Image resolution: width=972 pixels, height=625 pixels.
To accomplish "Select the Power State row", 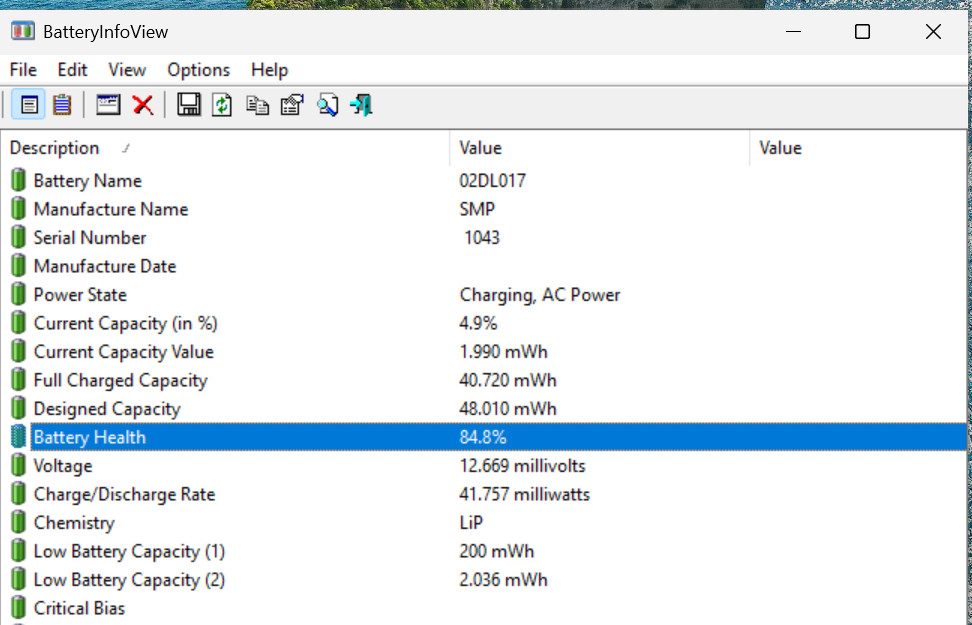I will pos(80,295).
